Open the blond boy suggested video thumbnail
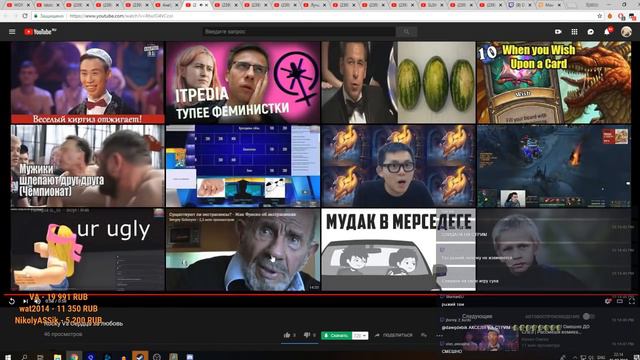Viewport: 640px width, 360px height. point(554,250)
